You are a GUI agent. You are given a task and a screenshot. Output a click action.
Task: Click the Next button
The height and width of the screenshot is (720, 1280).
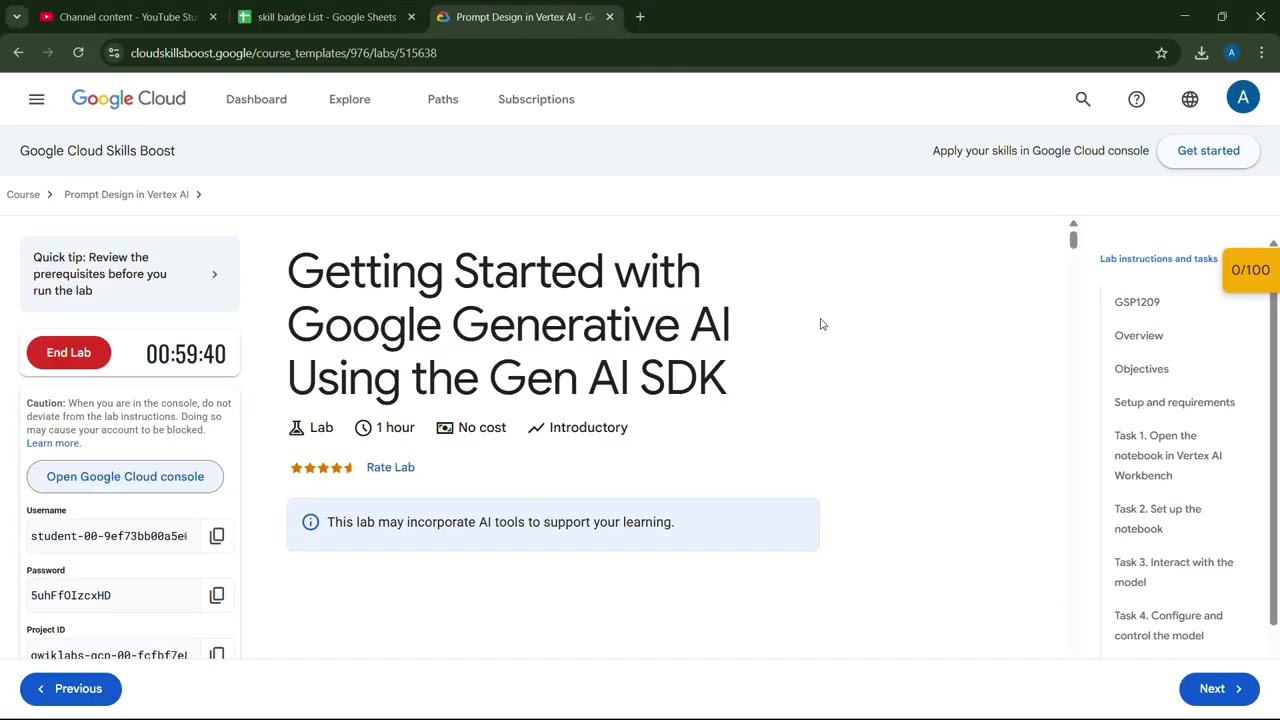1219,689
